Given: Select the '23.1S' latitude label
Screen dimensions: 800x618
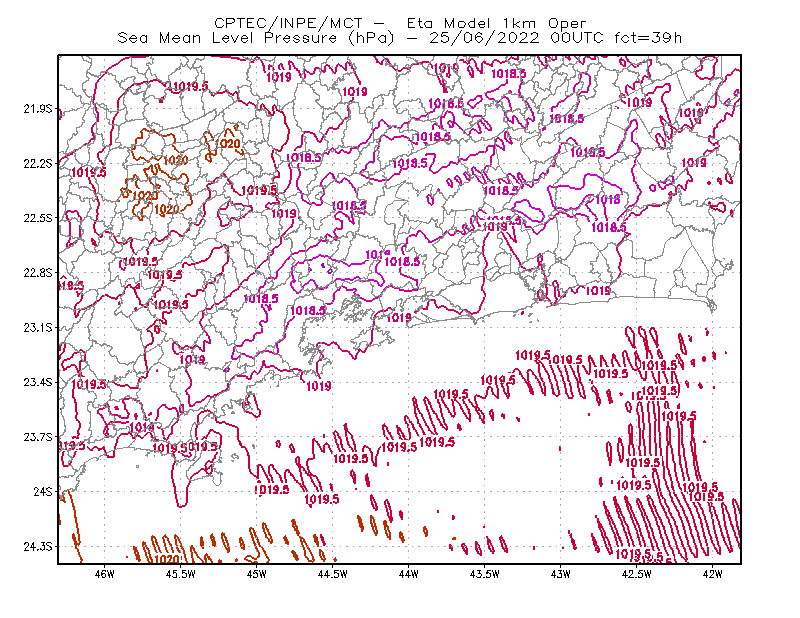Looking at the screenshot, I should click(38, 327).
